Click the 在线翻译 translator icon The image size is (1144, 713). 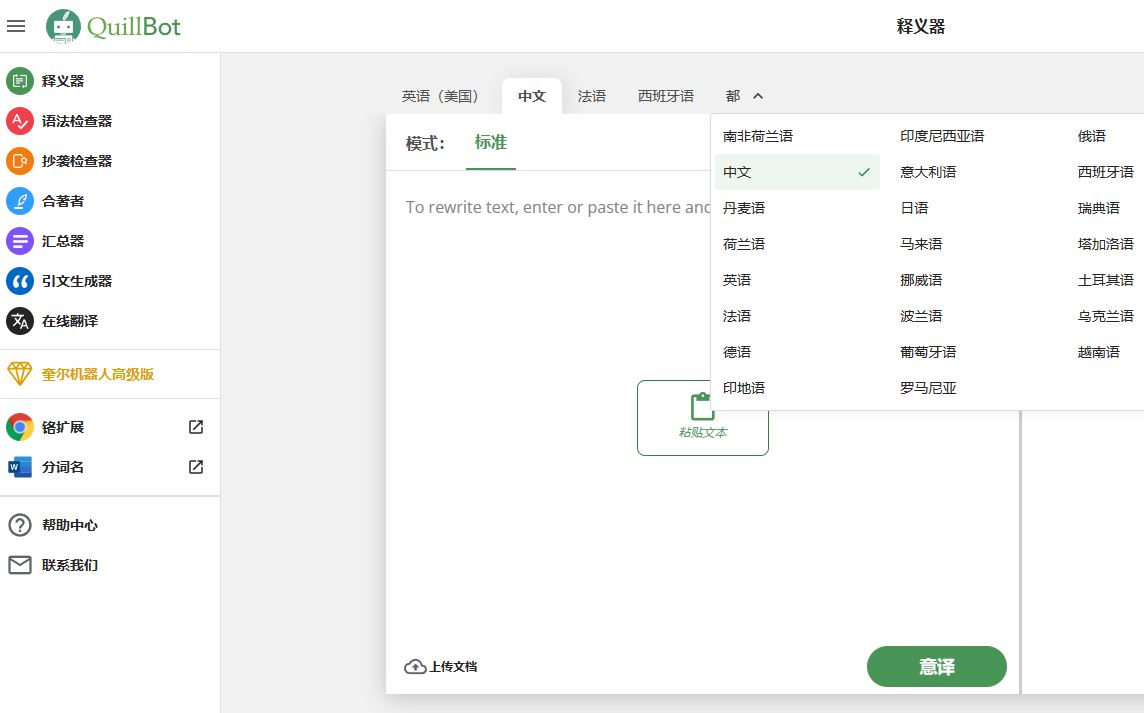(20, 321)
